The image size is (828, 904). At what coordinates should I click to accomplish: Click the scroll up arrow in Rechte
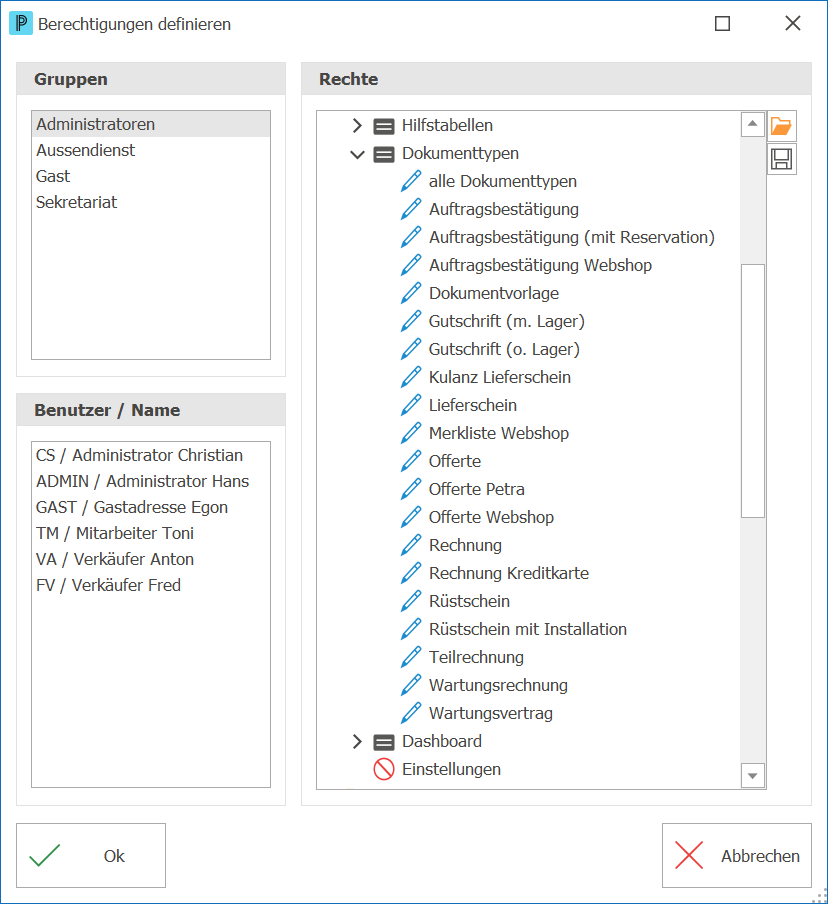(x=752, y=124)
